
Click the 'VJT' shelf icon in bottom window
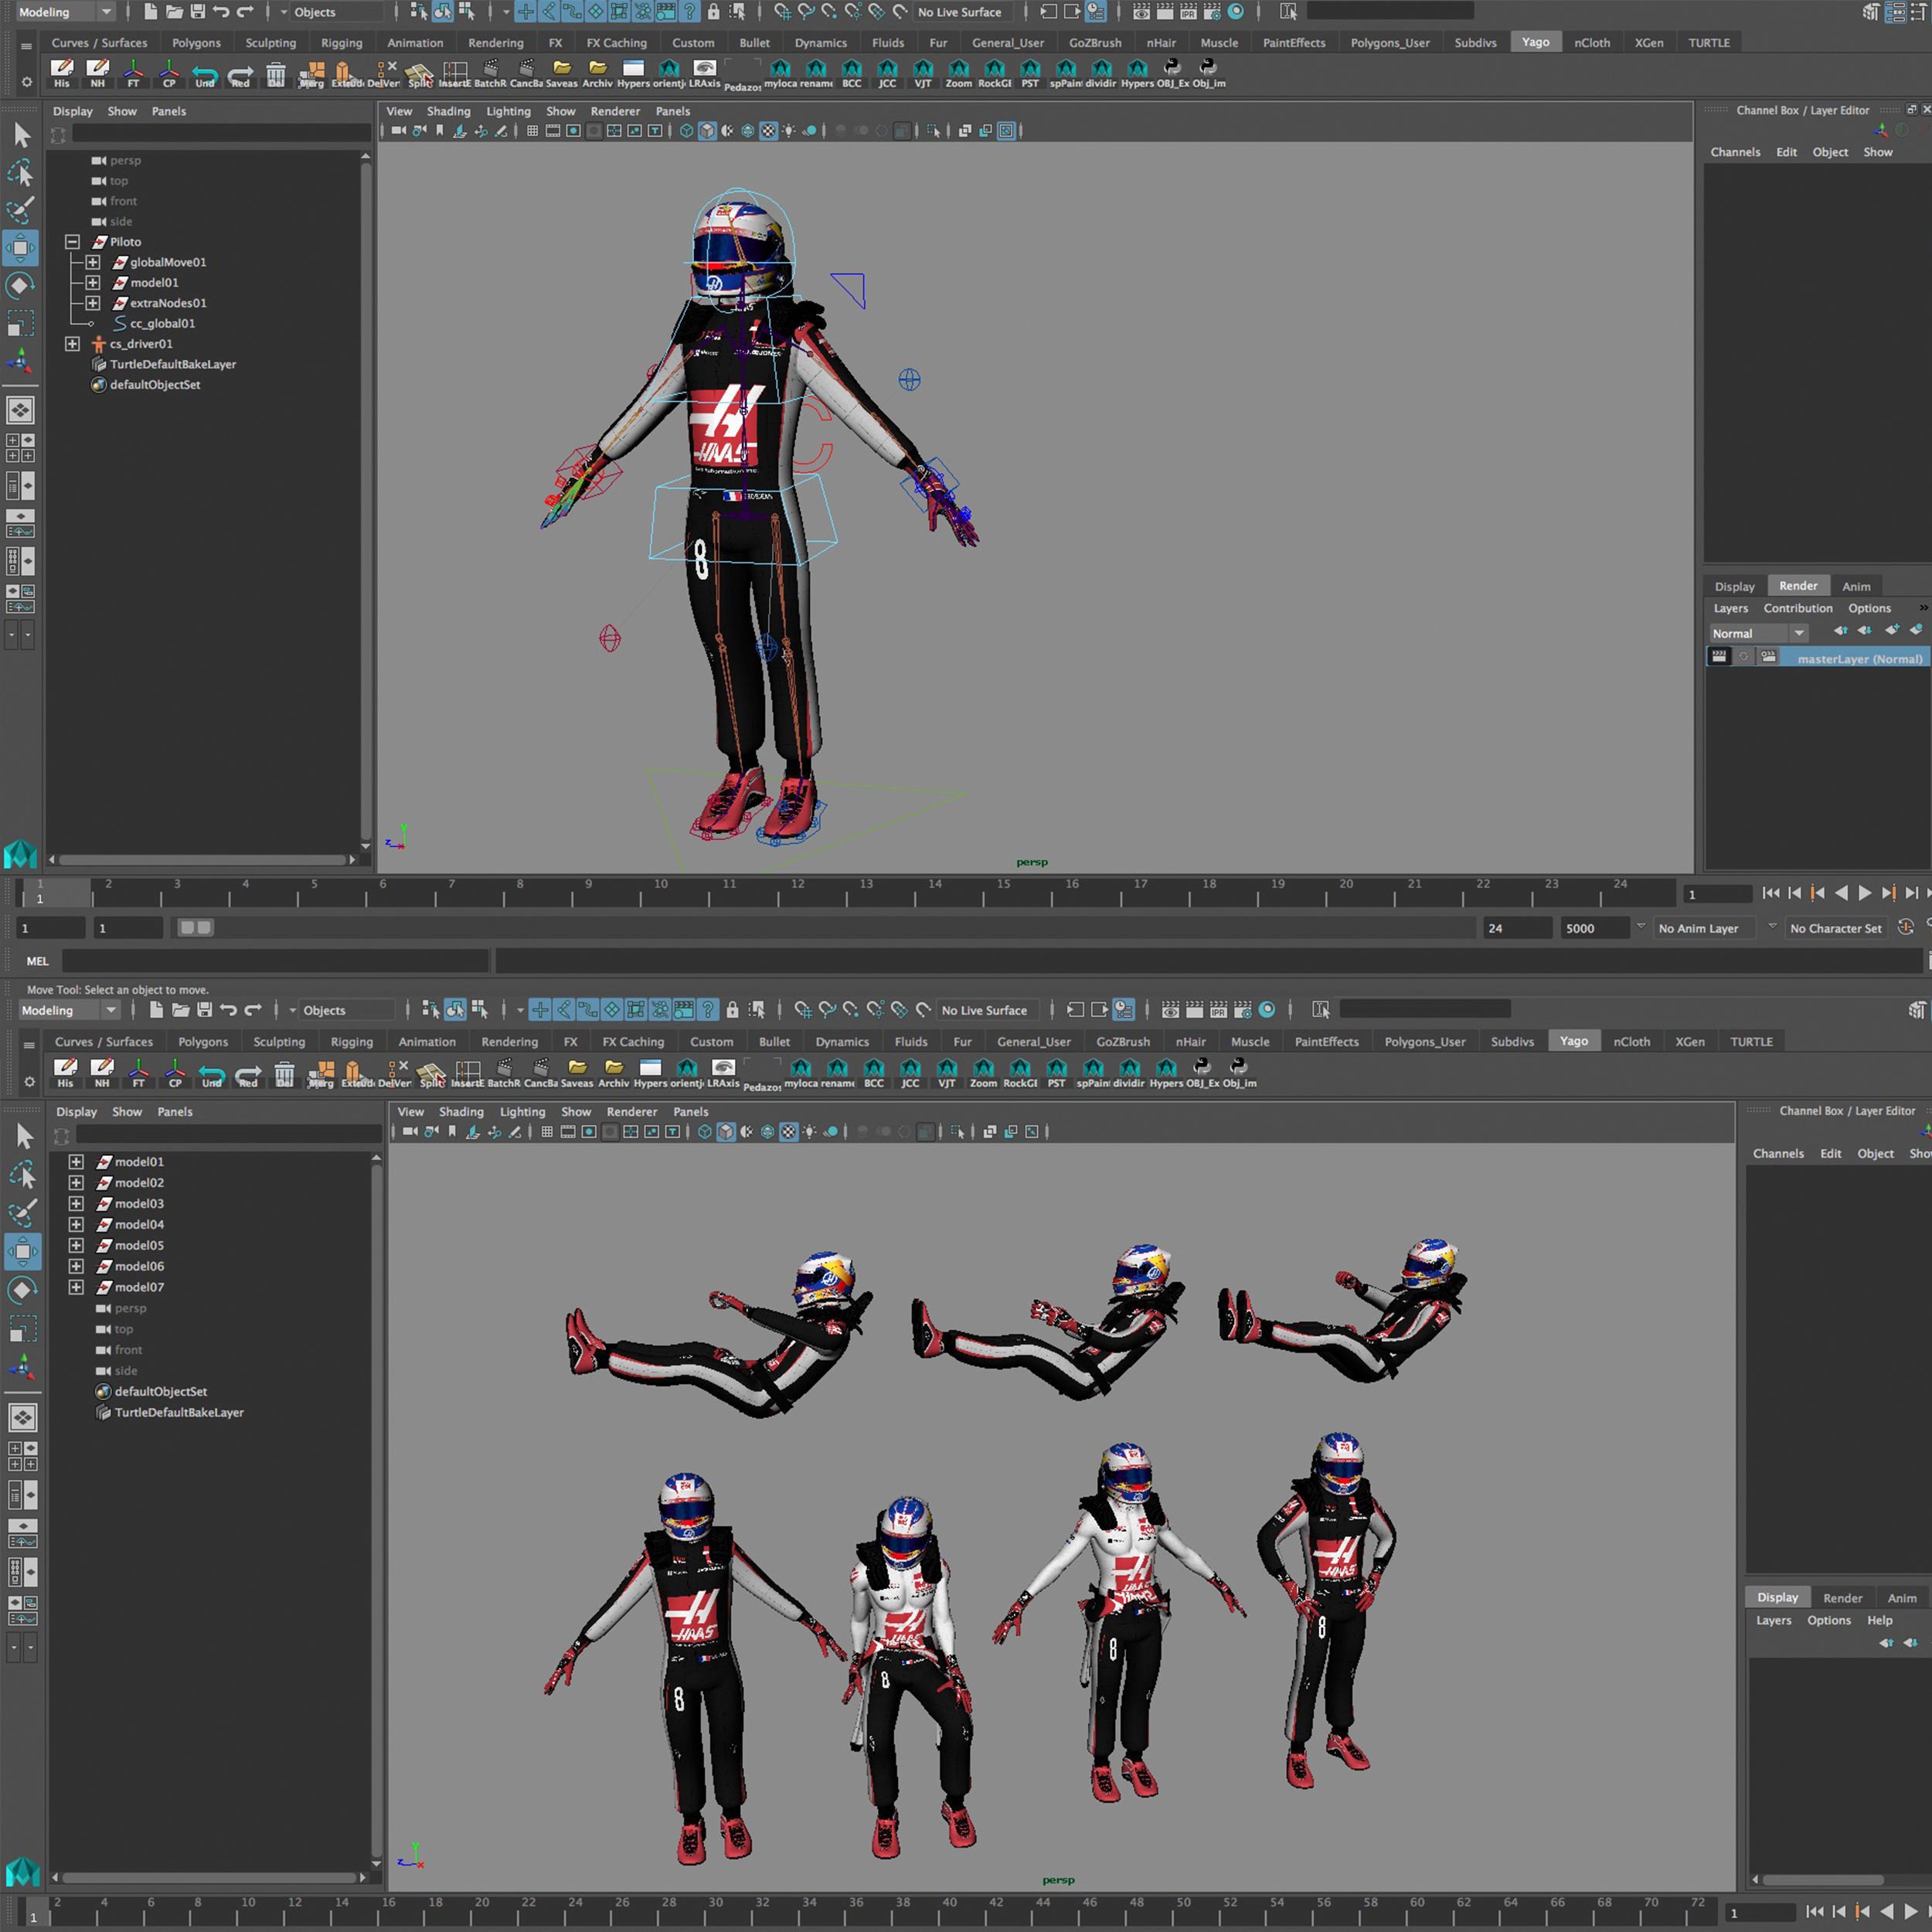click(x=947, y=1073)
